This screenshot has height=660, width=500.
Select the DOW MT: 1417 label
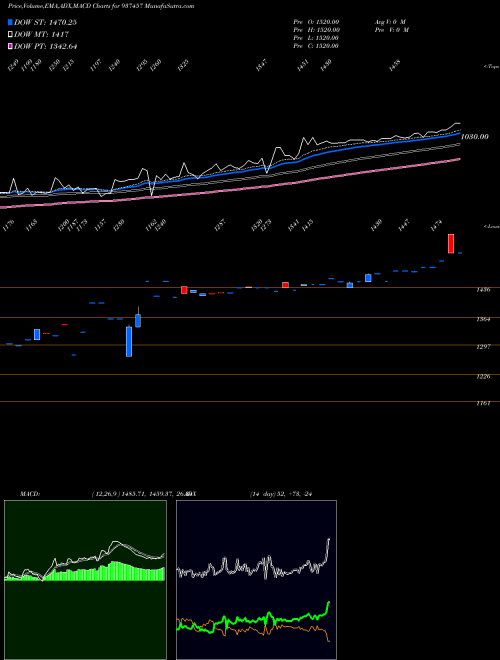[41, 34]
